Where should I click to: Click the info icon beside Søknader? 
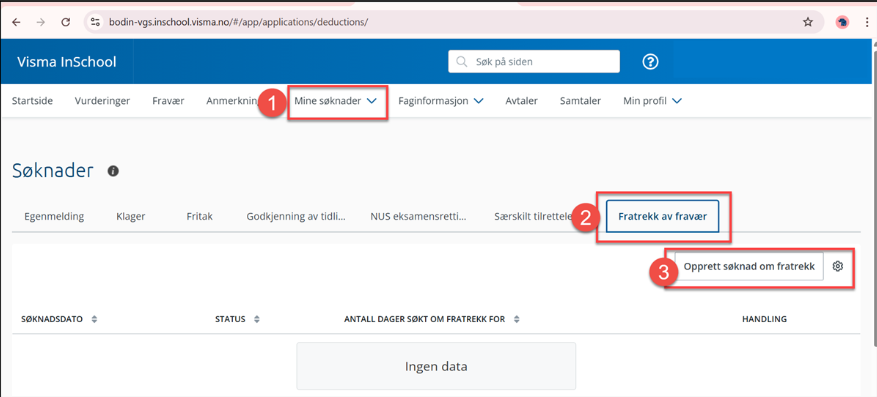pos(113,171)
